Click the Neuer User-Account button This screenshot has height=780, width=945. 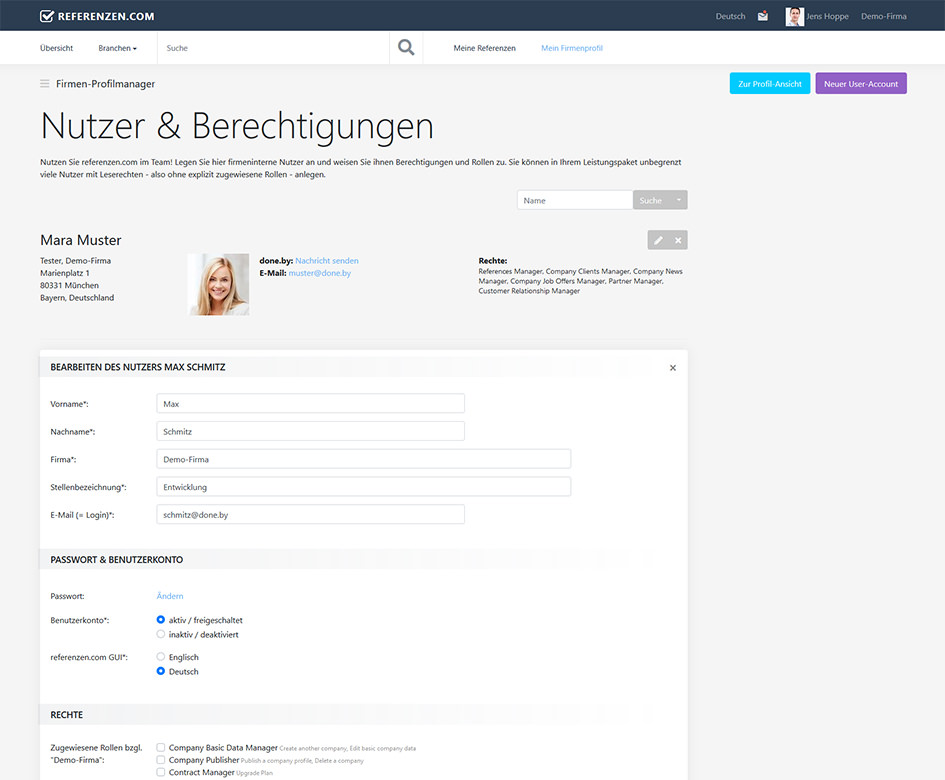tap(860, 83)
